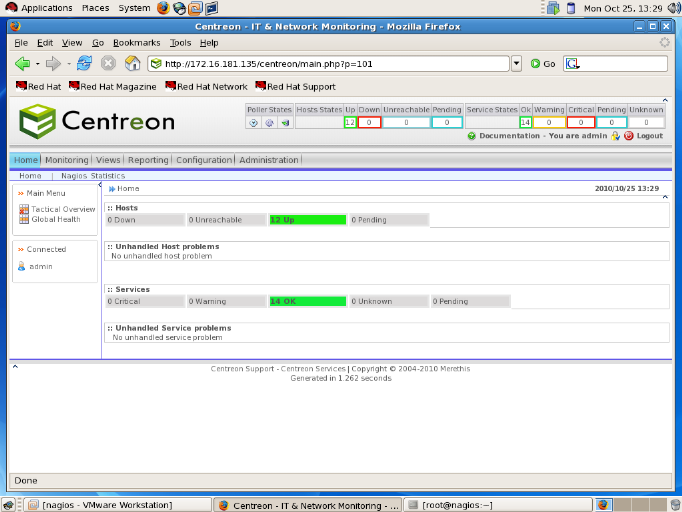
Task: Click the volume speaker icon in the top panel
Action: (674, 8)
